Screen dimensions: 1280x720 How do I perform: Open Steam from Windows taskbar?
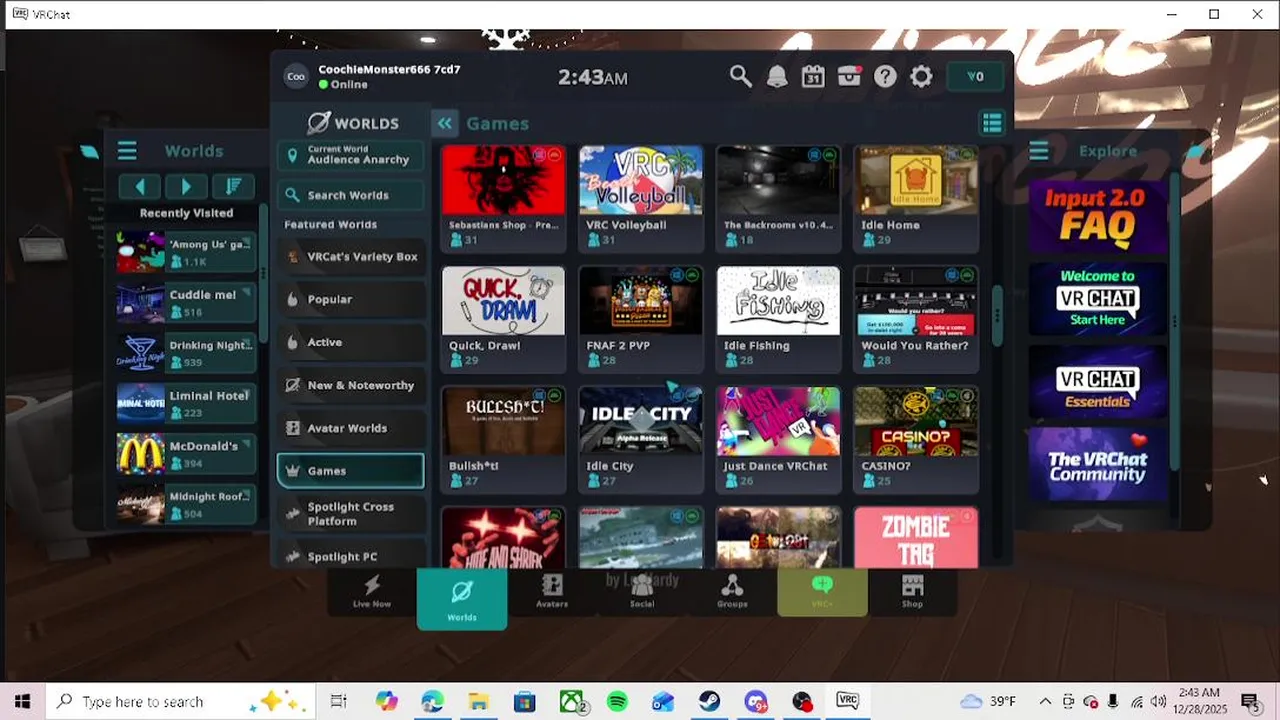[x=709, y=702]
